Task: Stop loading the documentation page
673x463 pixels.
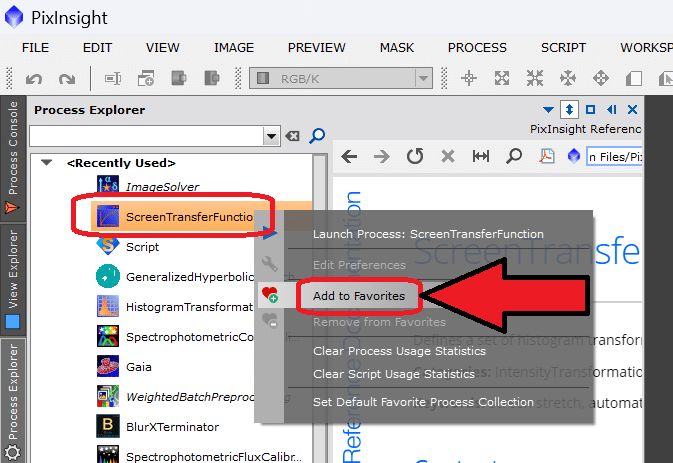Action: coord(448,157)
